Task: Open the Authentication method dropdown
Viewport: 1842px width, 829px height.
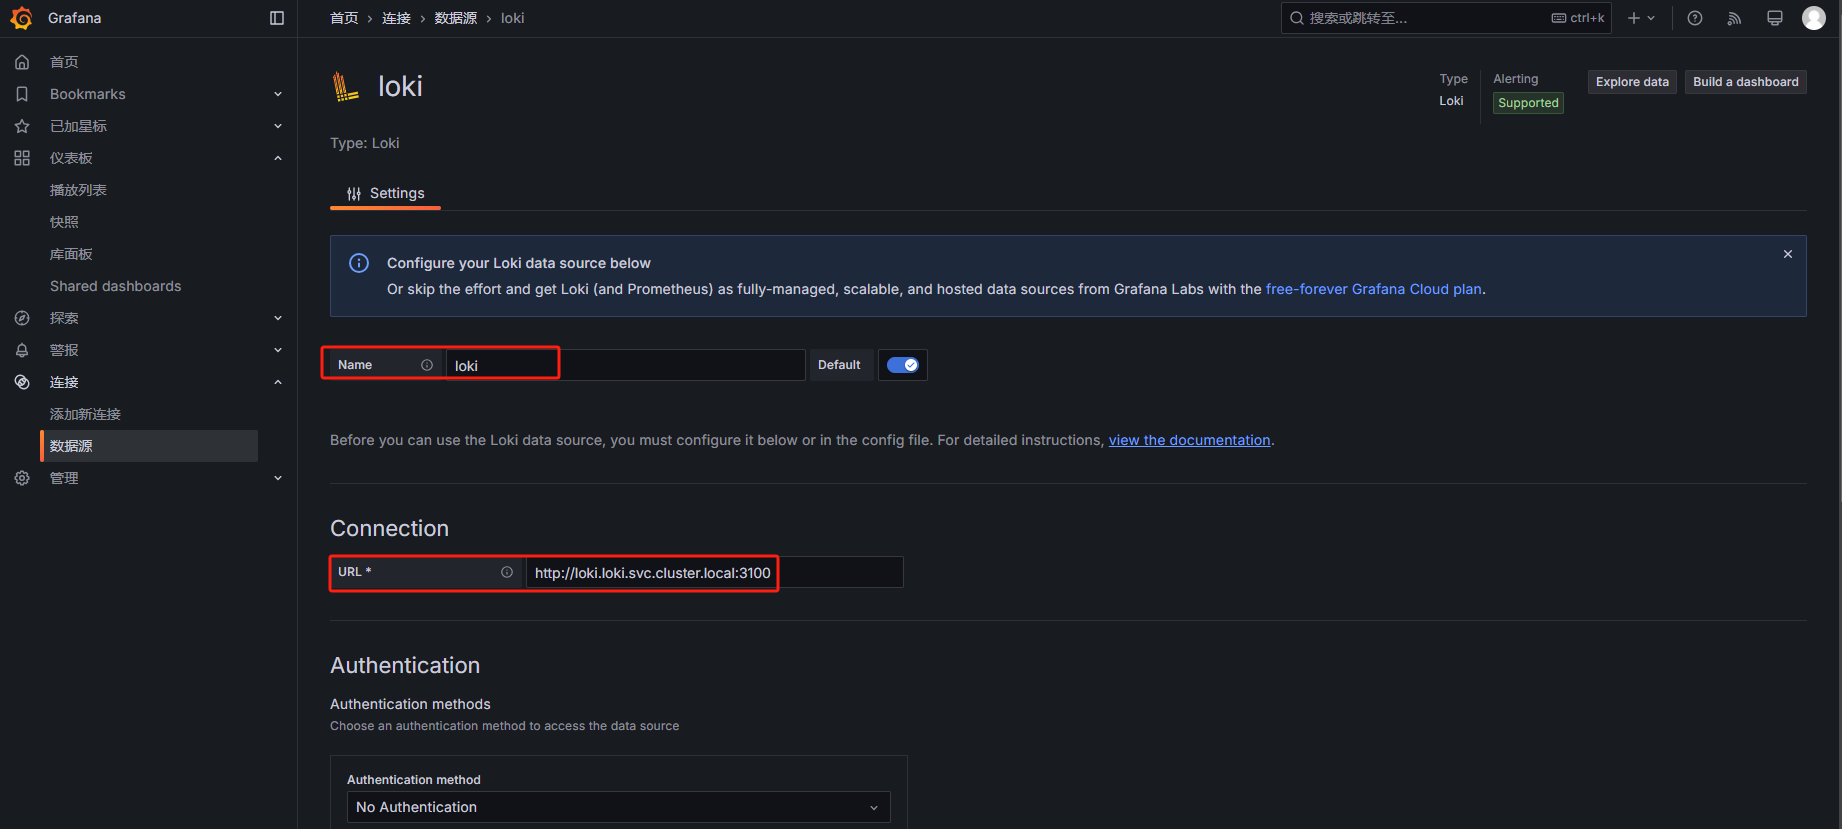Action: [x=618, y=807]
